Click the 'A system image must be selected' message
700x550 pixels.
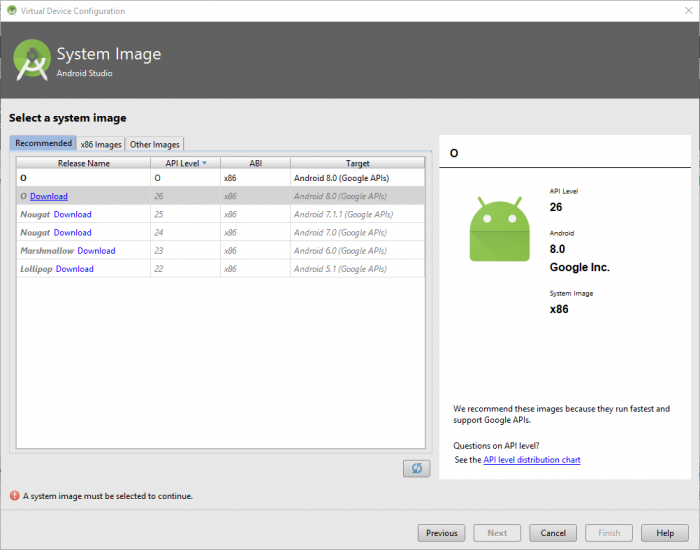108,496
